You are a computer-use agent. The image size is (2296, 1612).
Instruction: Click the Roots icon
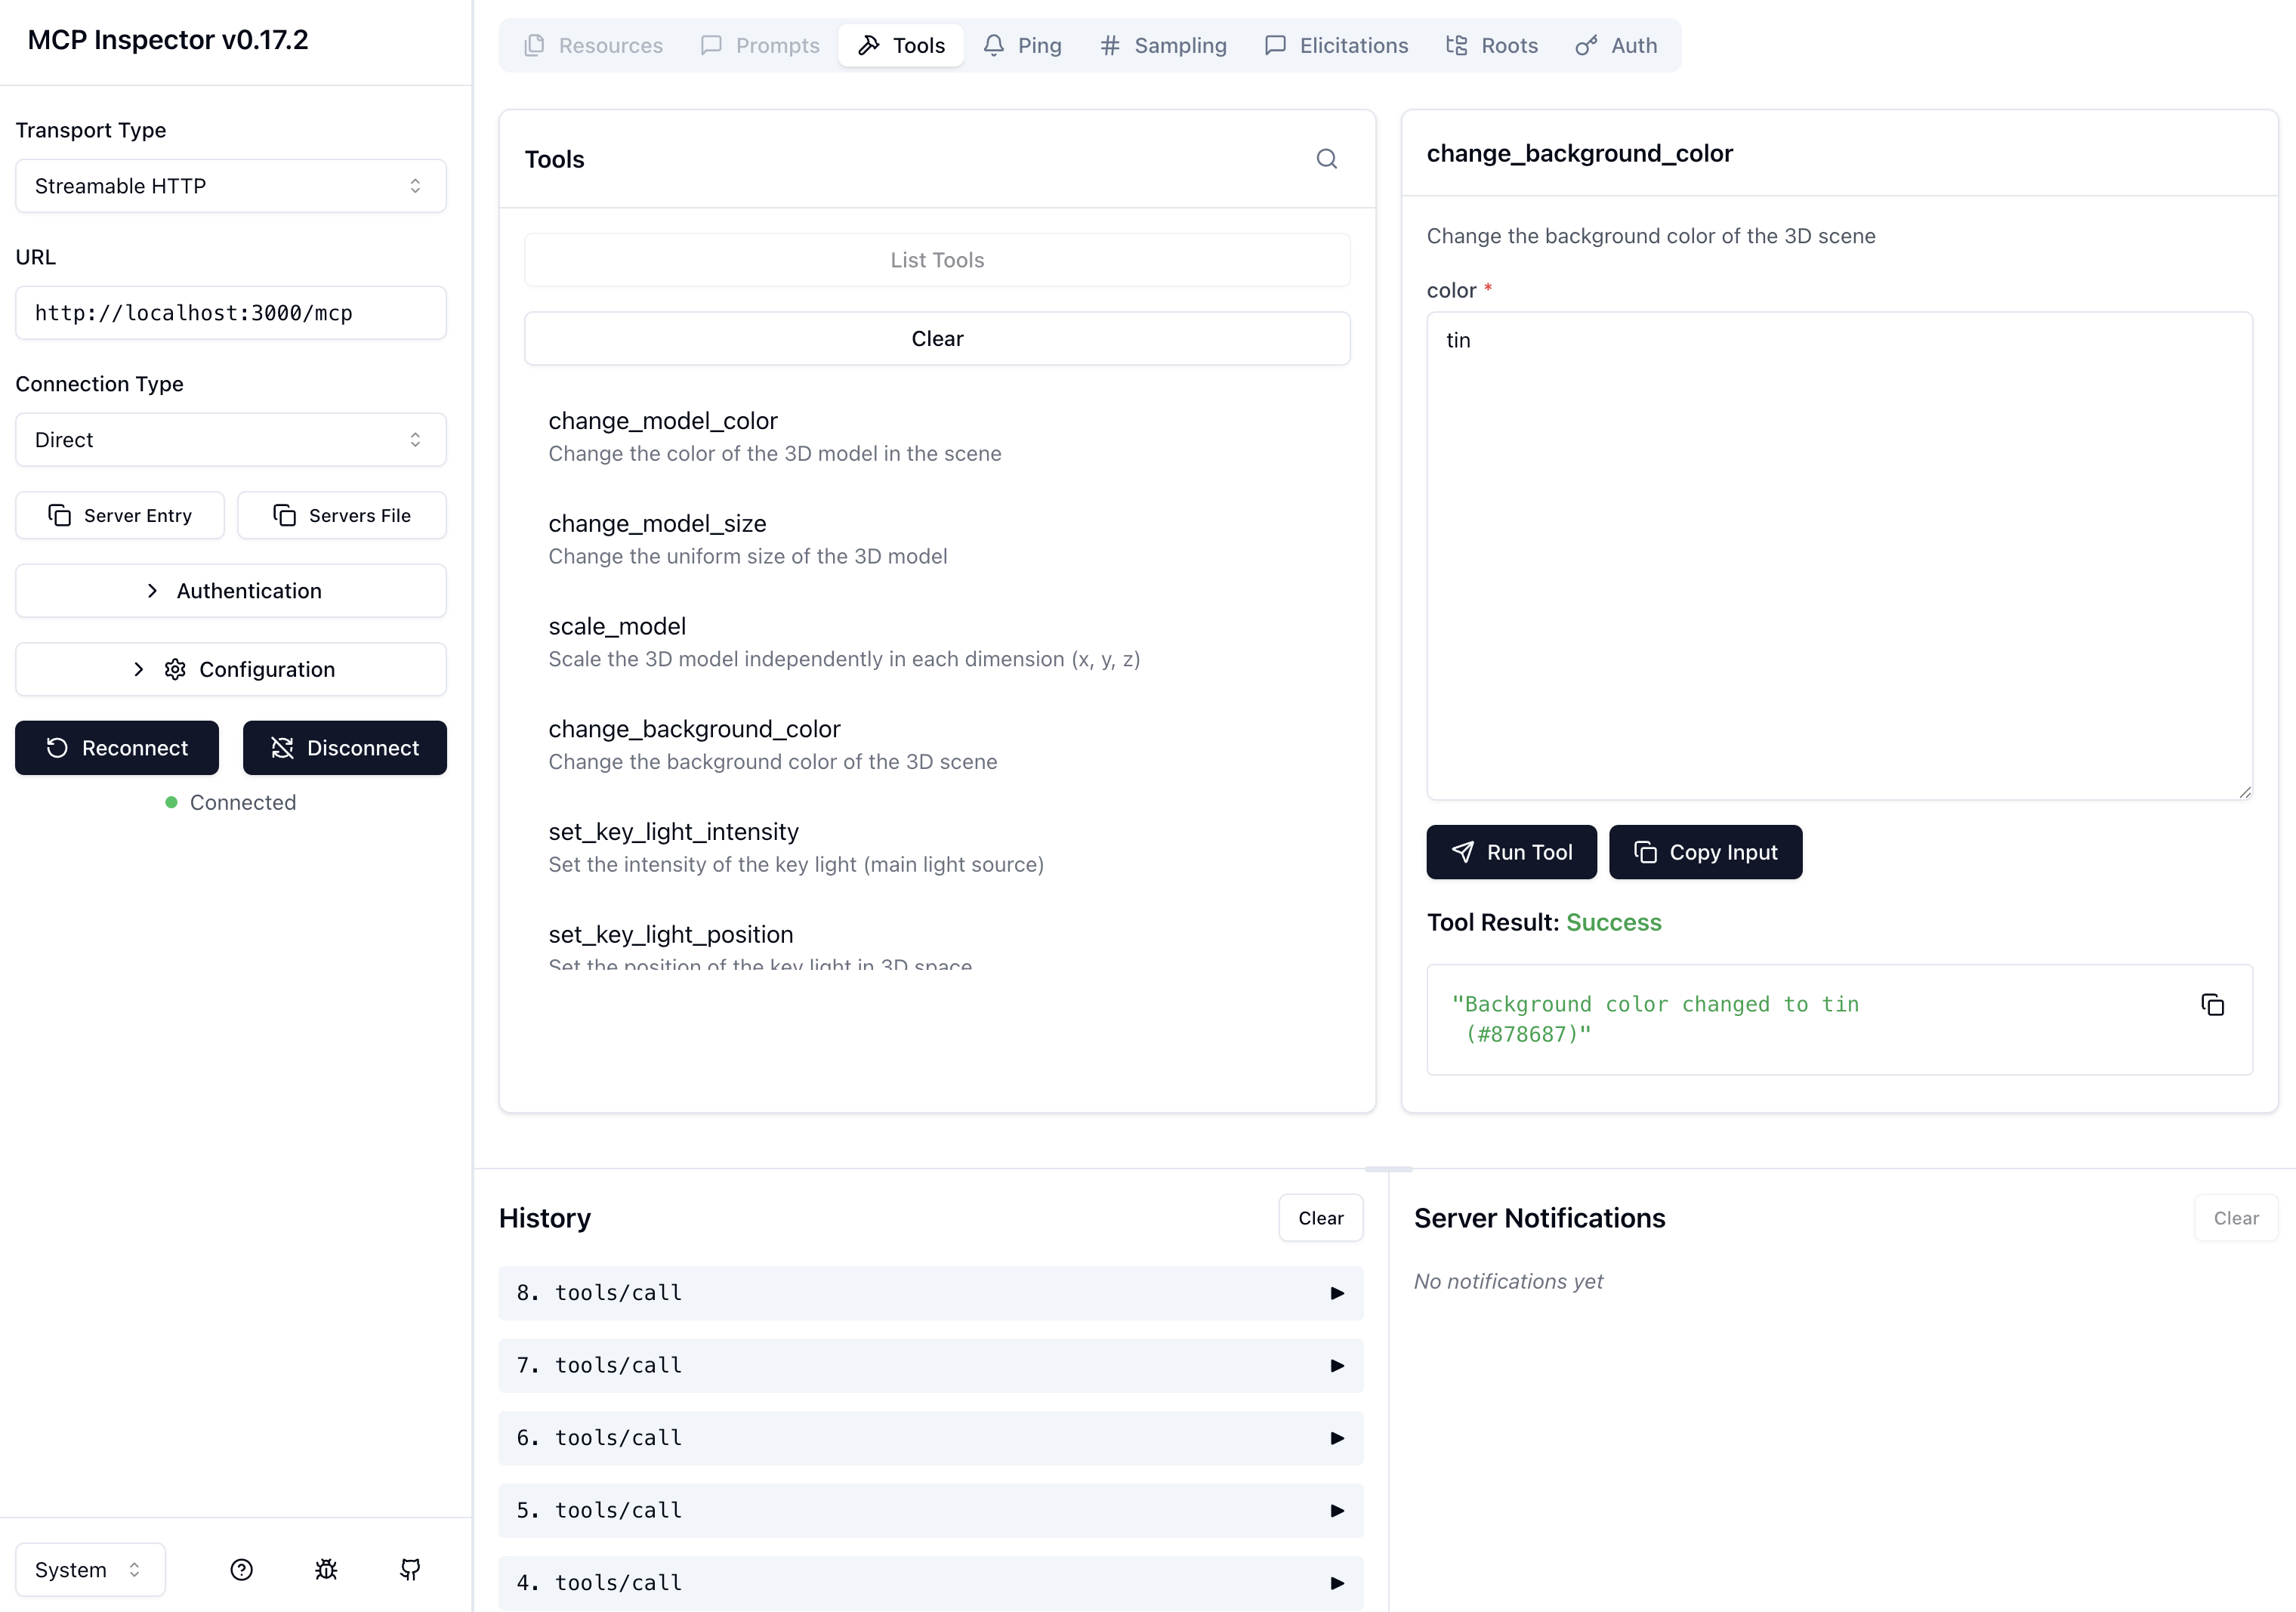point(1456,45)
